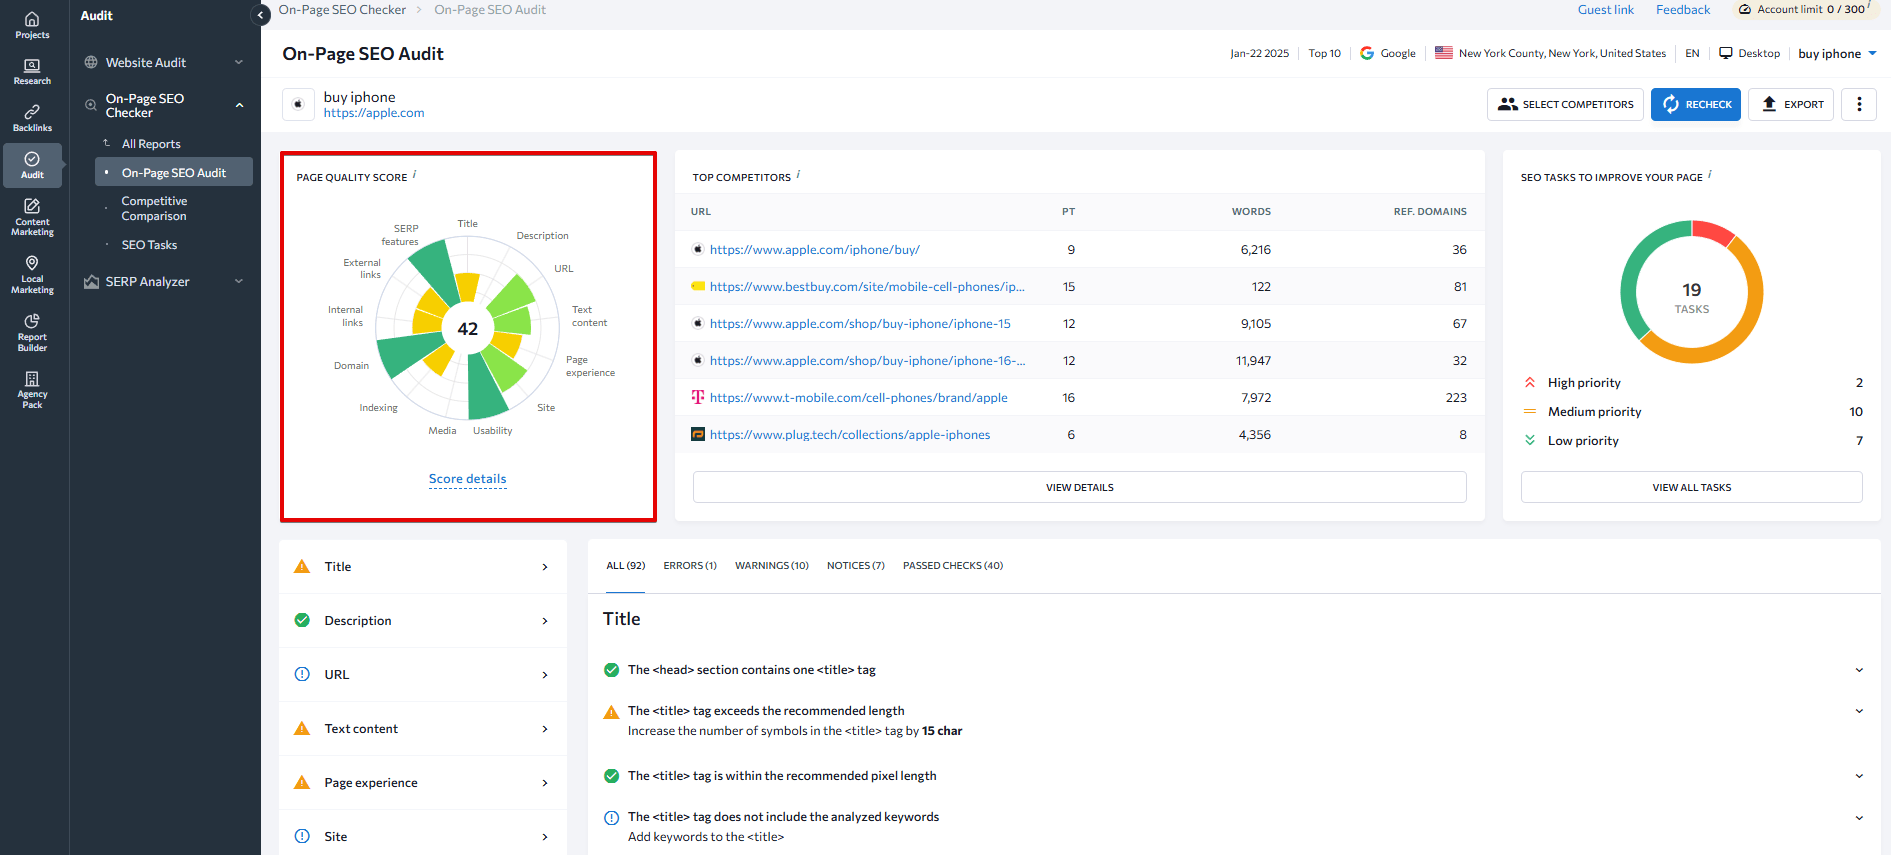This screenshot has height=855, width=1891.
Task: Click green check icon beside Description category
Action: (302, 620)
